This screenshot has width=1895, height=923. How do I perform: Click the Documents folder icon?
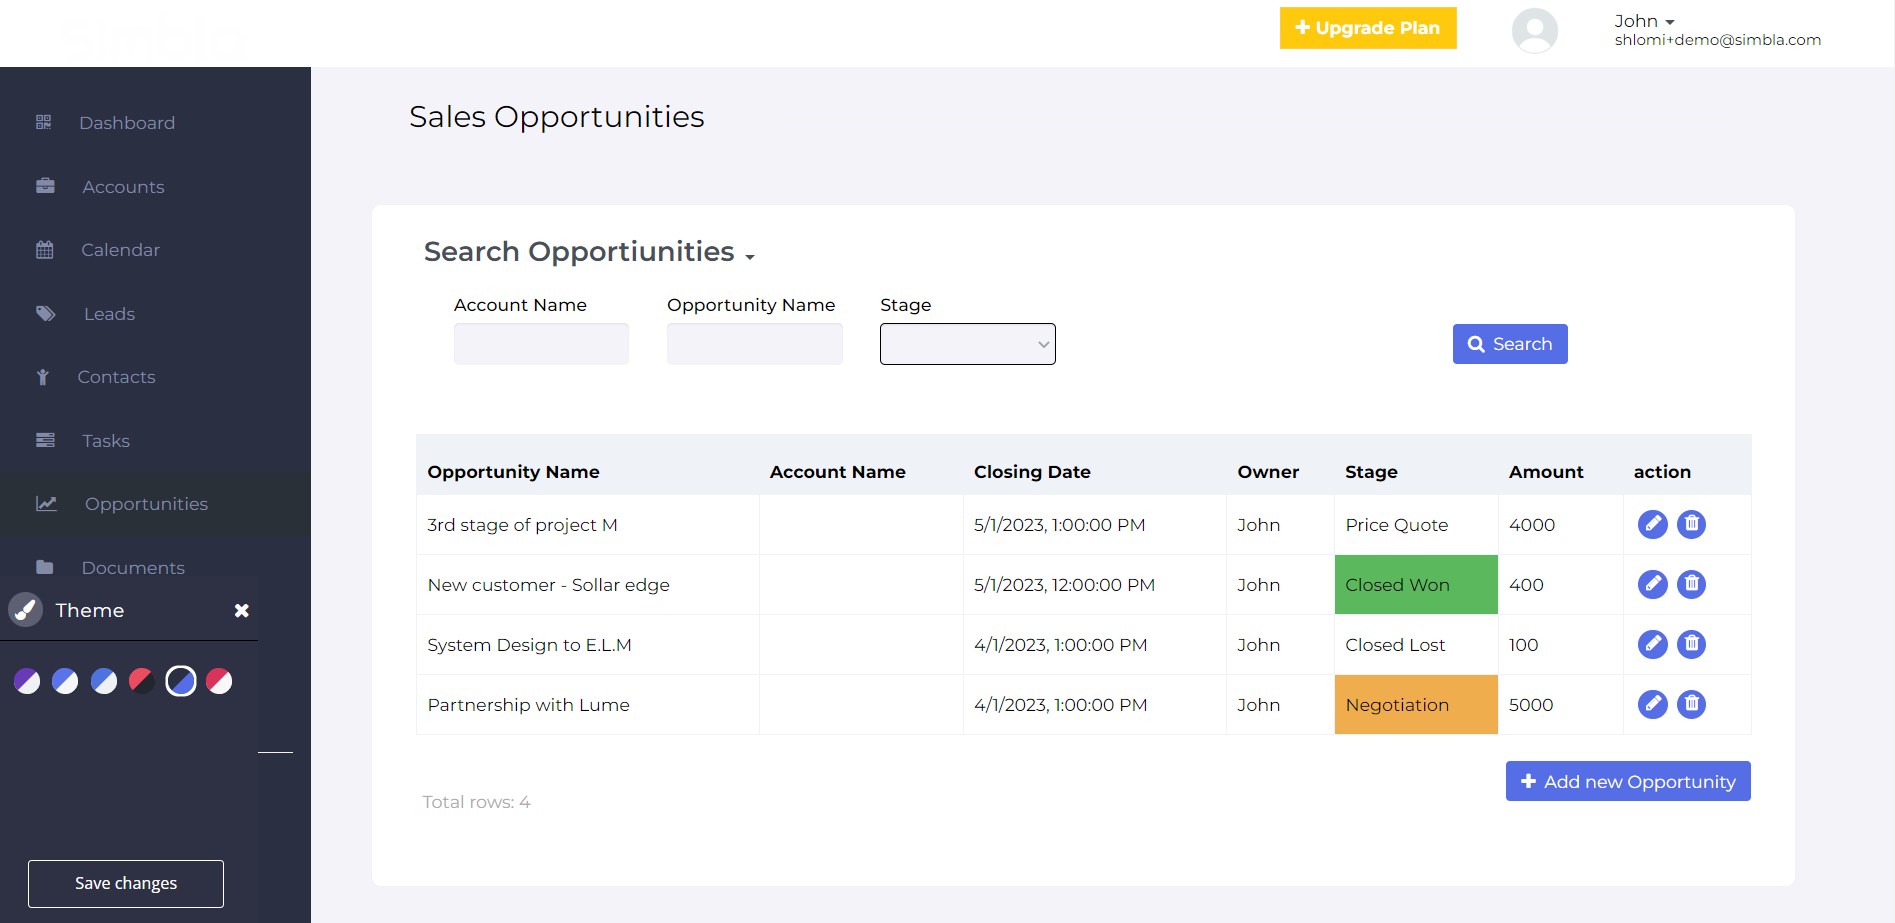(x=45, y=567)
